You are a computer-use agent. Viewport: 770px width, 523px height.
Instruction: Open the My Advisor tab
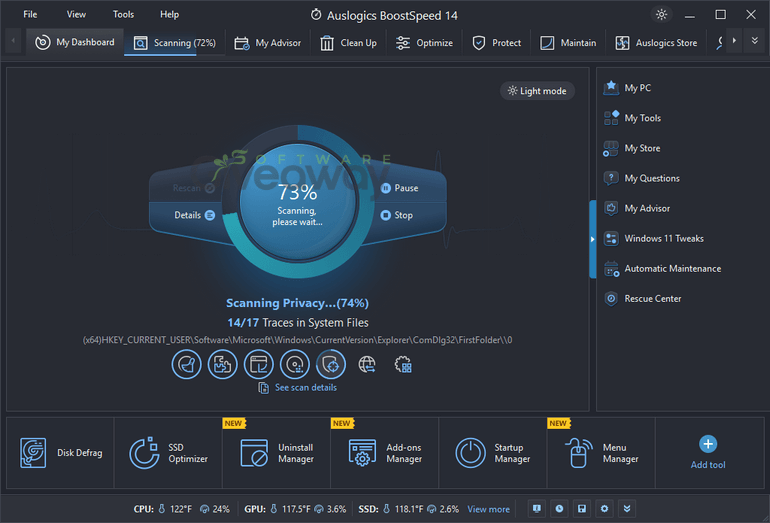[268, 43]
